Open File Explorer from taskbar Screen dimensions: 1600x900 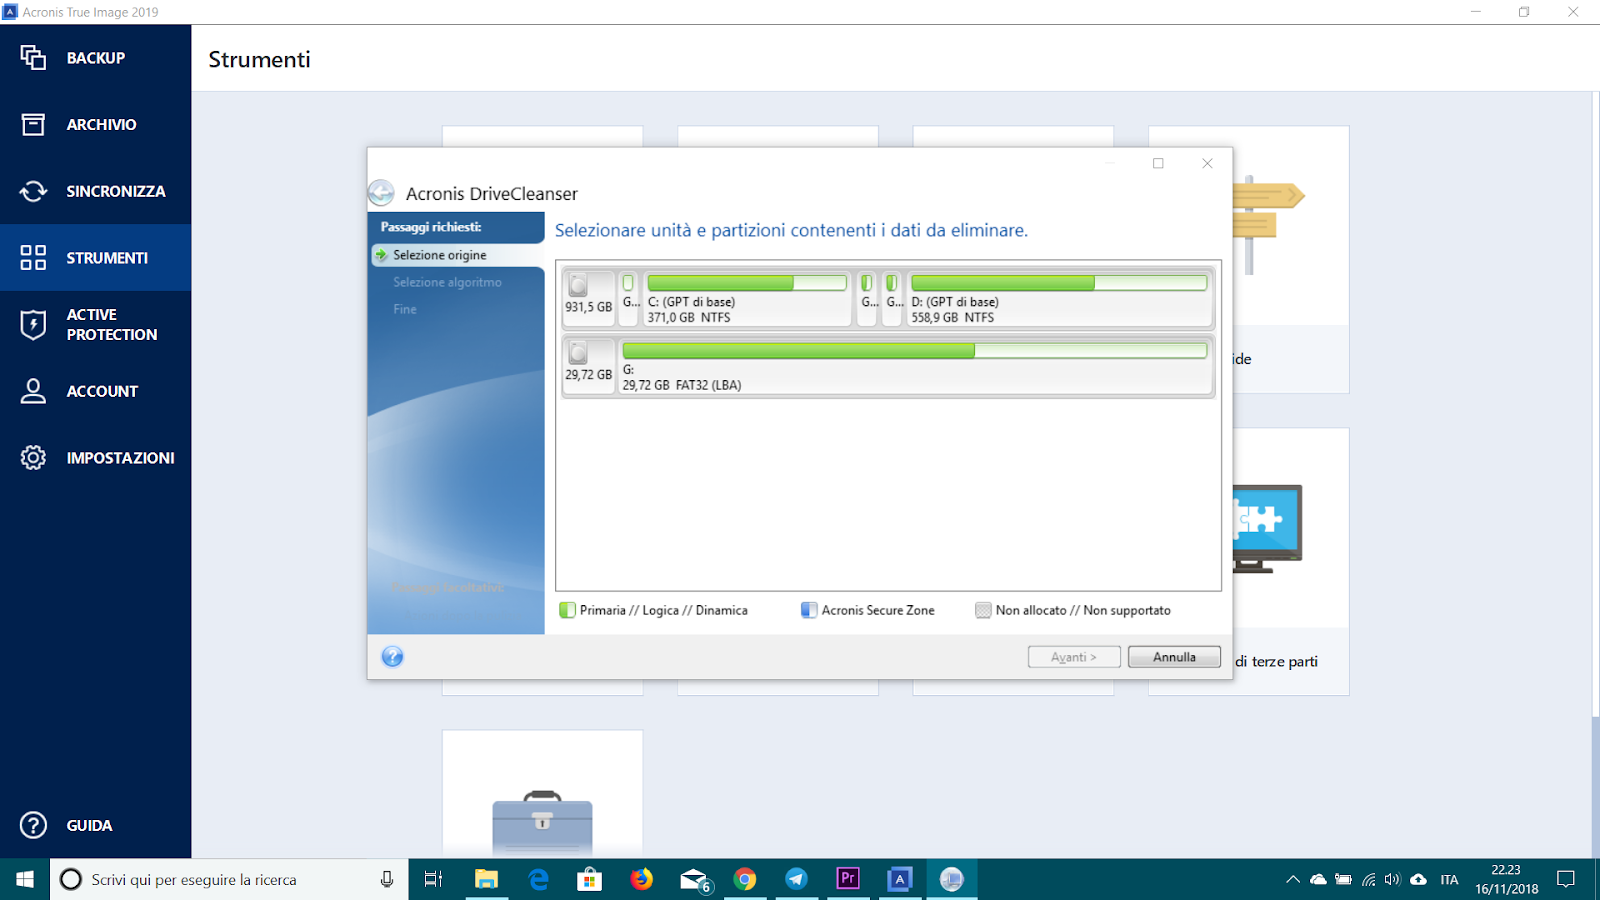[486, 879]
